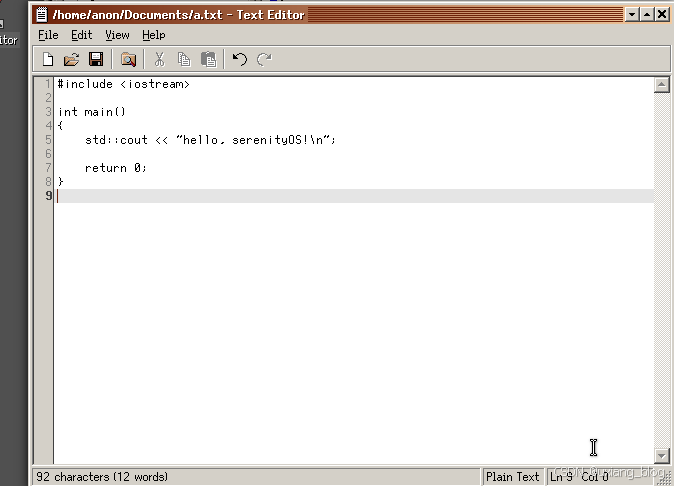Save the document with floppy disk icon
The width and height of the screenshot is (674, 486).
[x=96, y=59]
